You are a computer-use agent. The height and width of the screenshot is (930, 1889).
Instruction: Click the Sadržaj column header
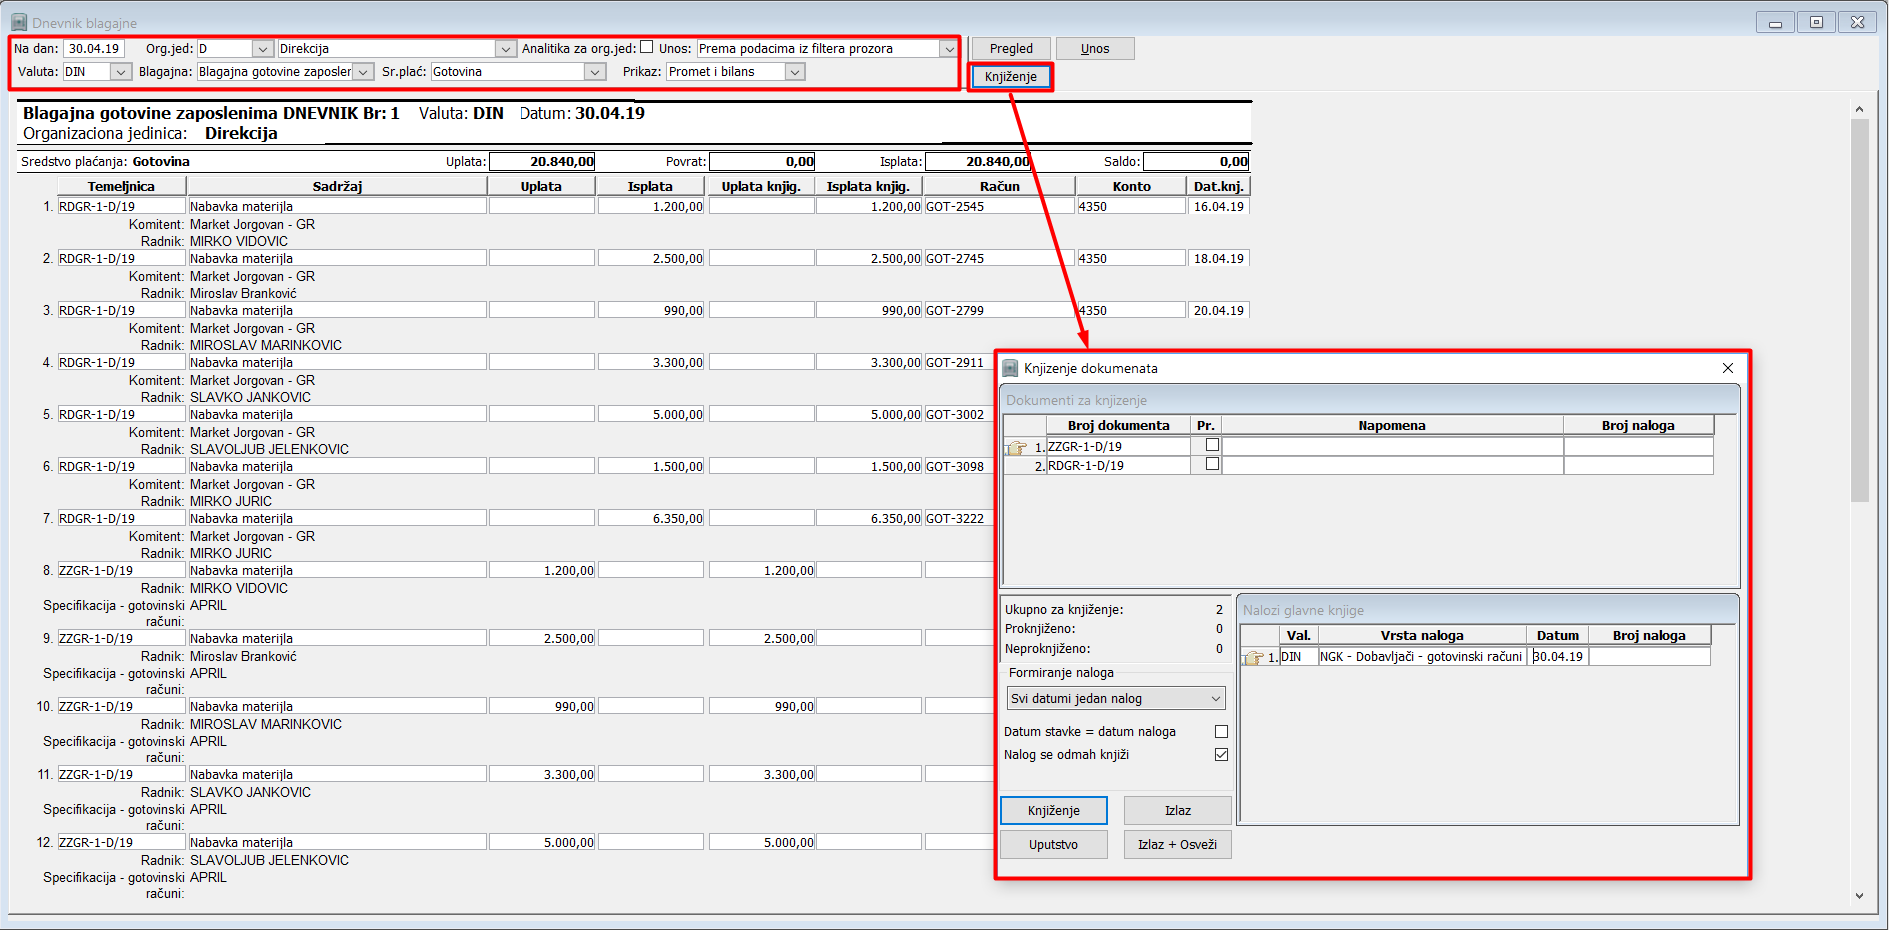point(337,186)
